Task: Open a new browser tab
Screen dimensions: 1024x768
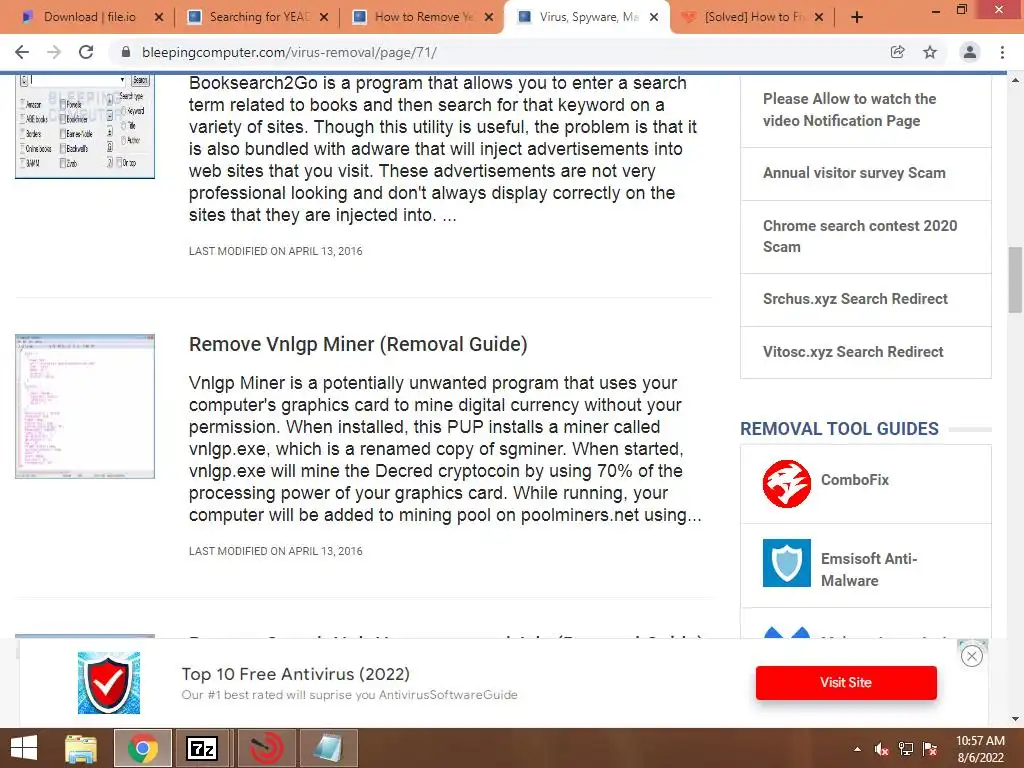Action: point(857,17)
